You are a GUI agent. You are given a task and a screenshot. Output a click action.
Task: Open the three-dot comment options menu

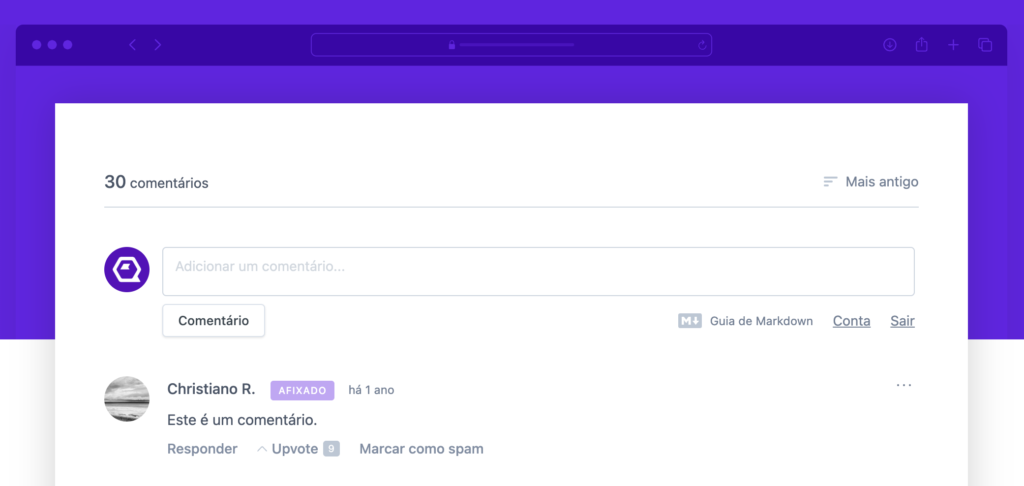(x=904, y=385)
